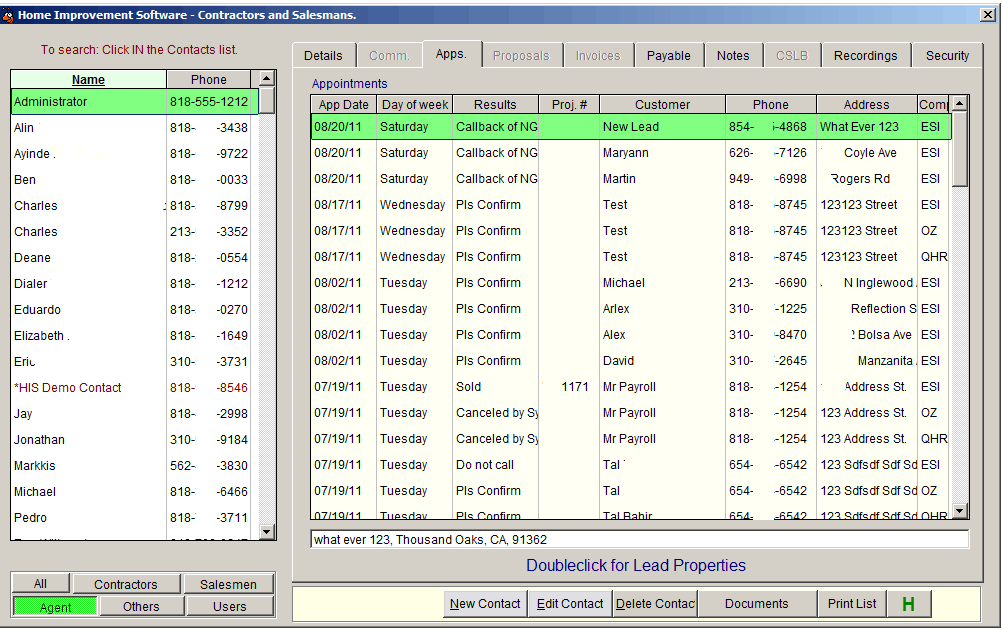Switch to the Apps. tab
The image size is (1003, 630).
pos(451,54)
